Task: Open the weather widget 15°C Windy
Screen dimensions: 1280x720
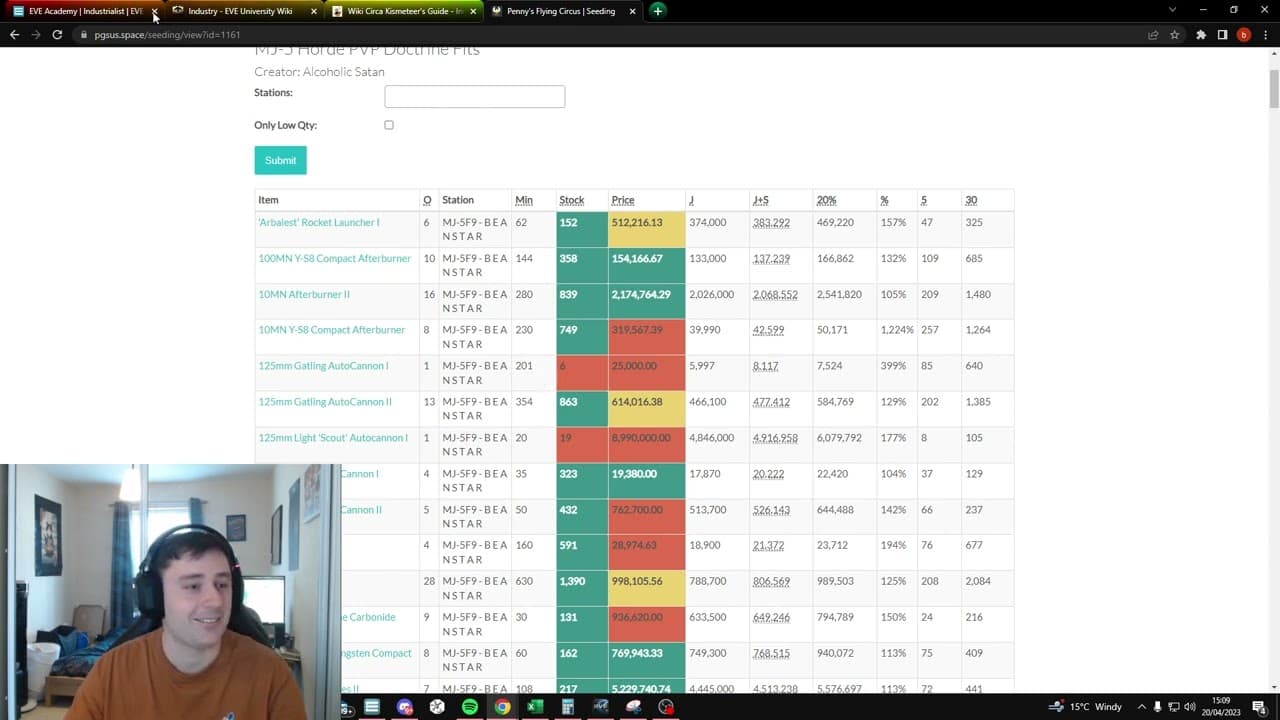Action: pyautogui.click(x=1086, y=707)
